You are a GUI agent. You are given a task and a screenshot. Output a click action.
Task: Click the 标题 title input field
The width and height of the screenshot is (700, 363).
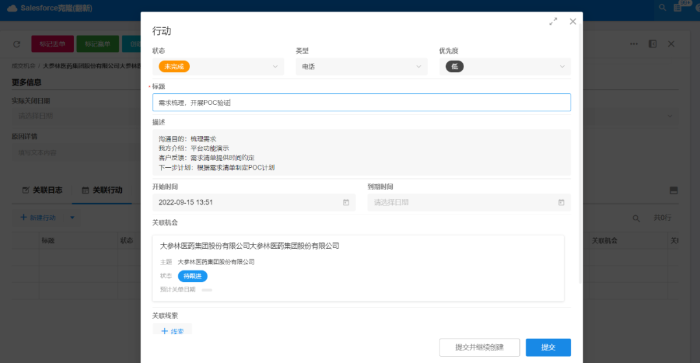361,102
